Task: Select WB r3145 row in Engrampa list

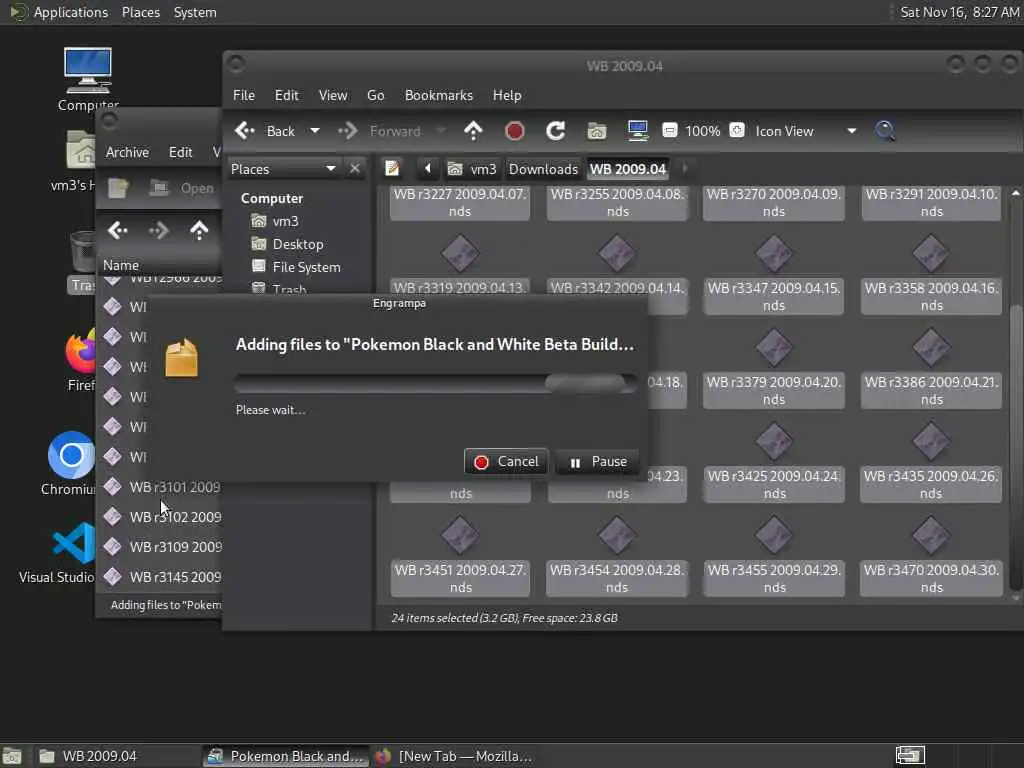Action: coord(161,577)
